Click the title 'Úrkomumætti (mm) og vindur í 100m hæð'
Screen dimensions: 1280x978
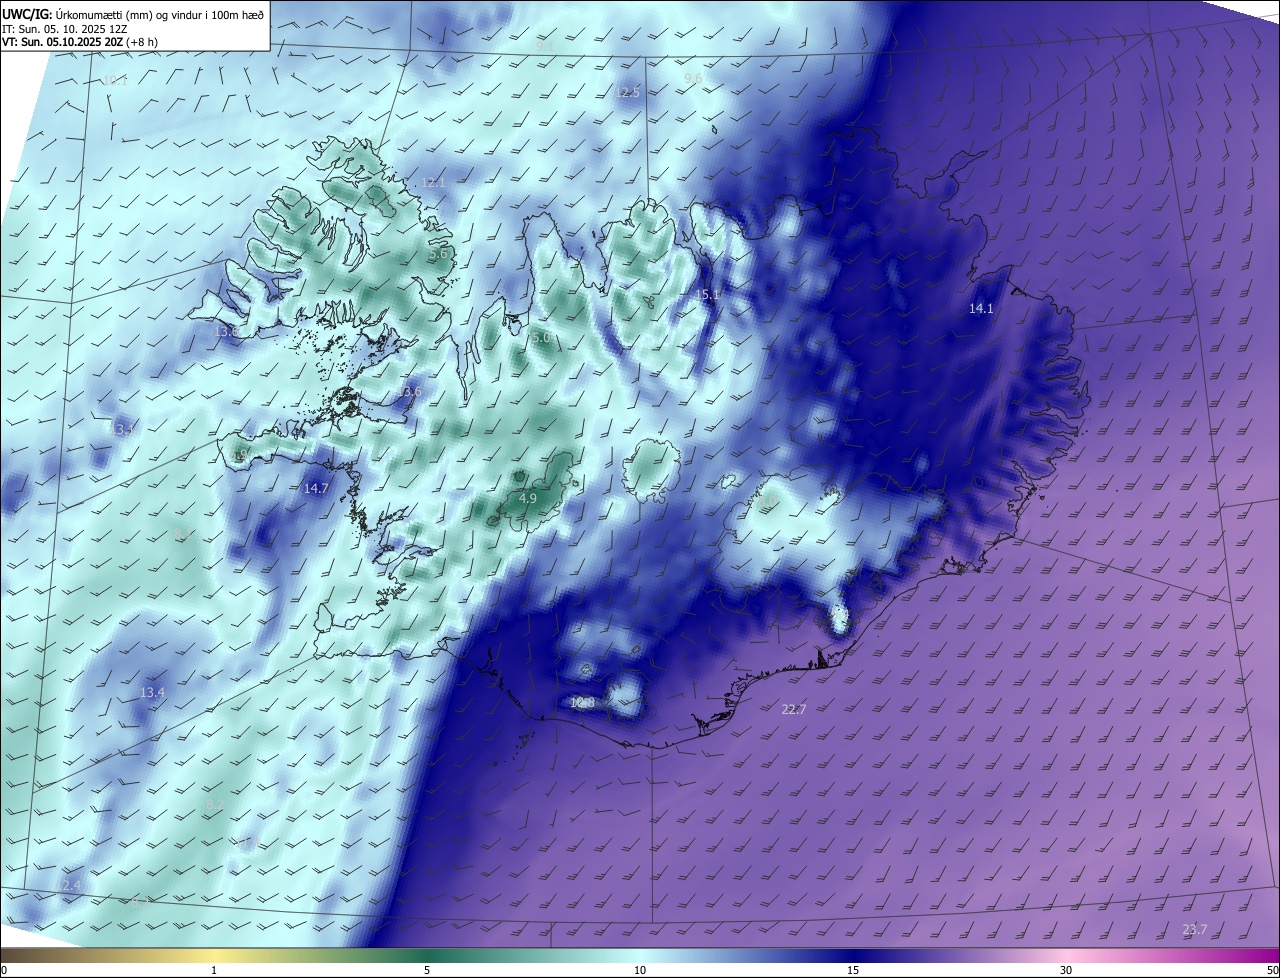pos(160,13)
